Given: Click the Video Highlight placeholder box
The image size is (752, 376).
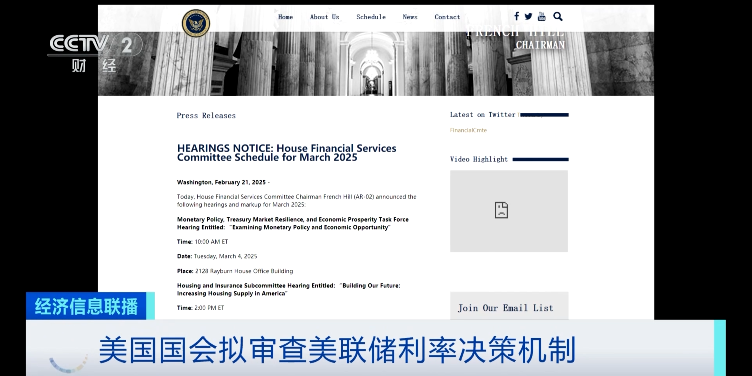Looking at the screenshot, I should [509, 211].
